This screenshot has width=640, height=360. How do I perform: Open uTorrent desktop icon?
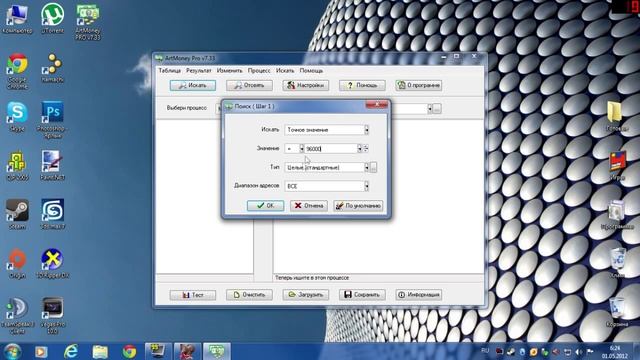coord(52,18)
